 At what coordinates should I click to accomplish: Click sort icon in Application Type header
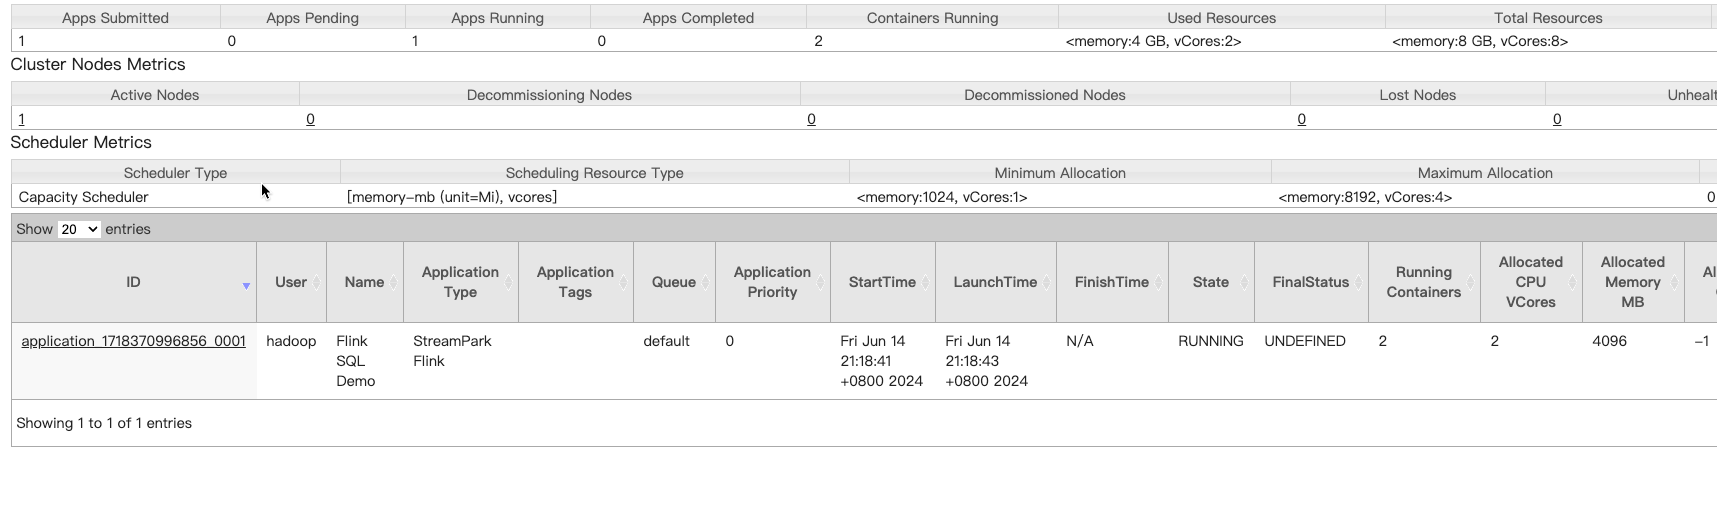coord(509,283)
